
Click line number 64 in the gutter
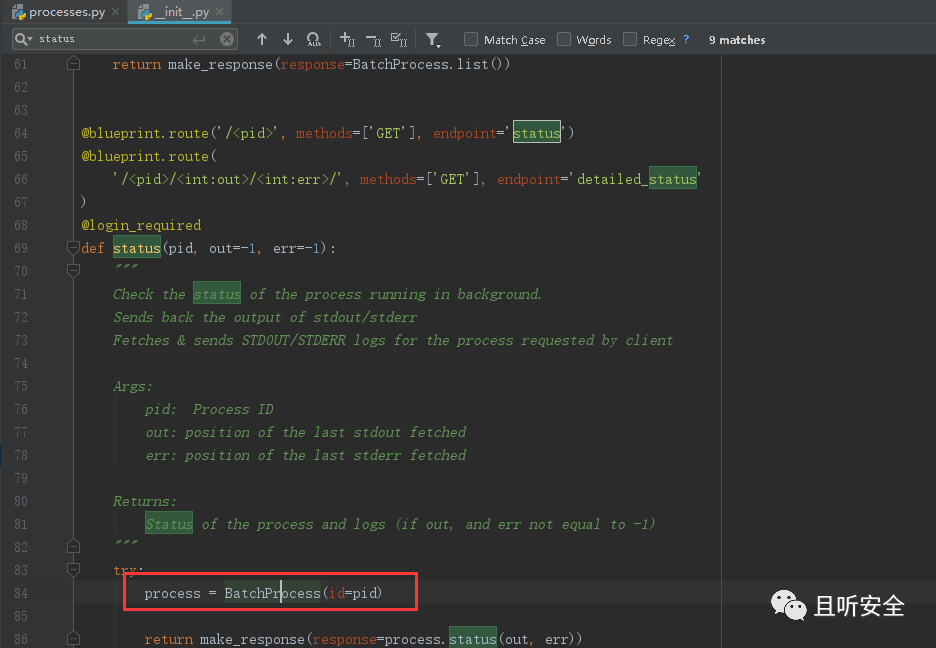pyautogui.click(x=21, y=133)
